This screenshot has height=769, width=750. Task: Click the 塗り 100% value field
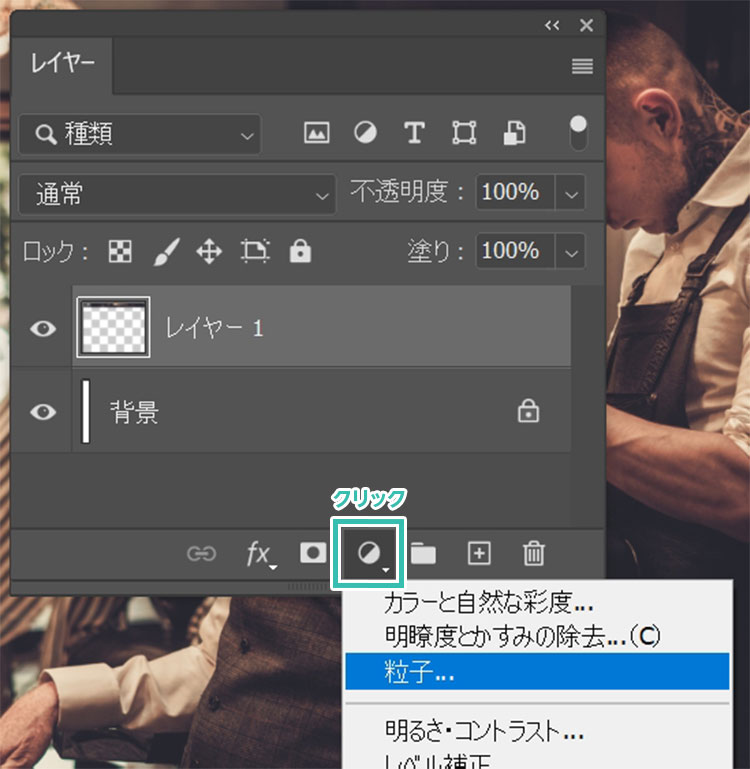pyautogui.click(x=515, y=251)
